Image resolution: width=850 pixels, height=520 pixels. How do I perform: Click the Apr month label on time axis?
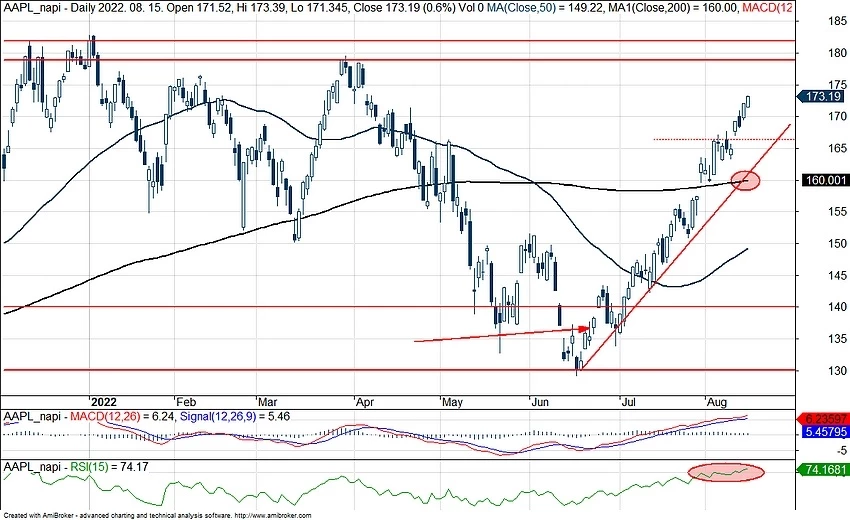[x=365, y=402]
